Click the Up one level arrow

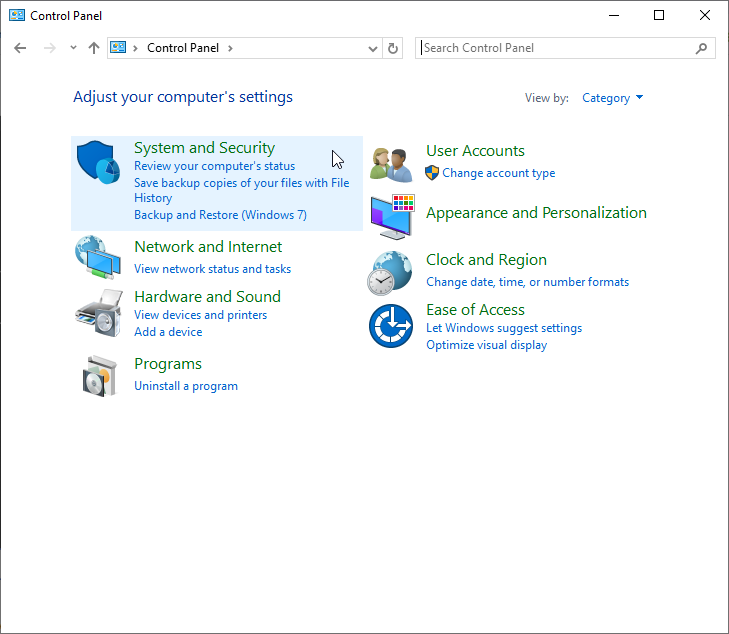[94, 48]
